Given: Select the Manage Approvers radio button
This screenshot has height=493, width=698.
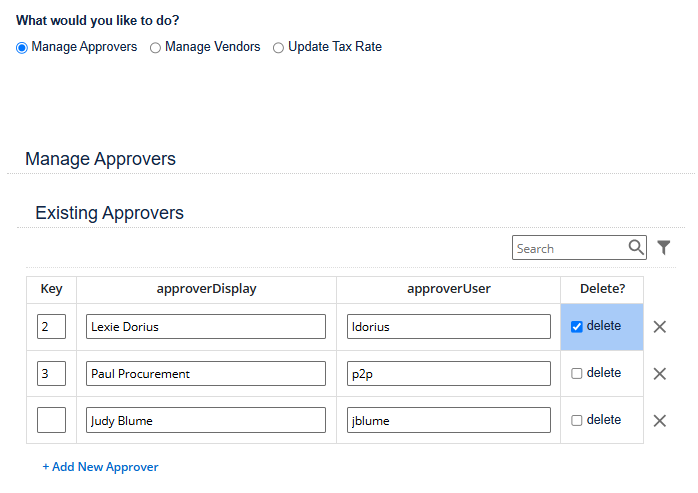Looking at the screenshot, I should click(x=22, y=48).
